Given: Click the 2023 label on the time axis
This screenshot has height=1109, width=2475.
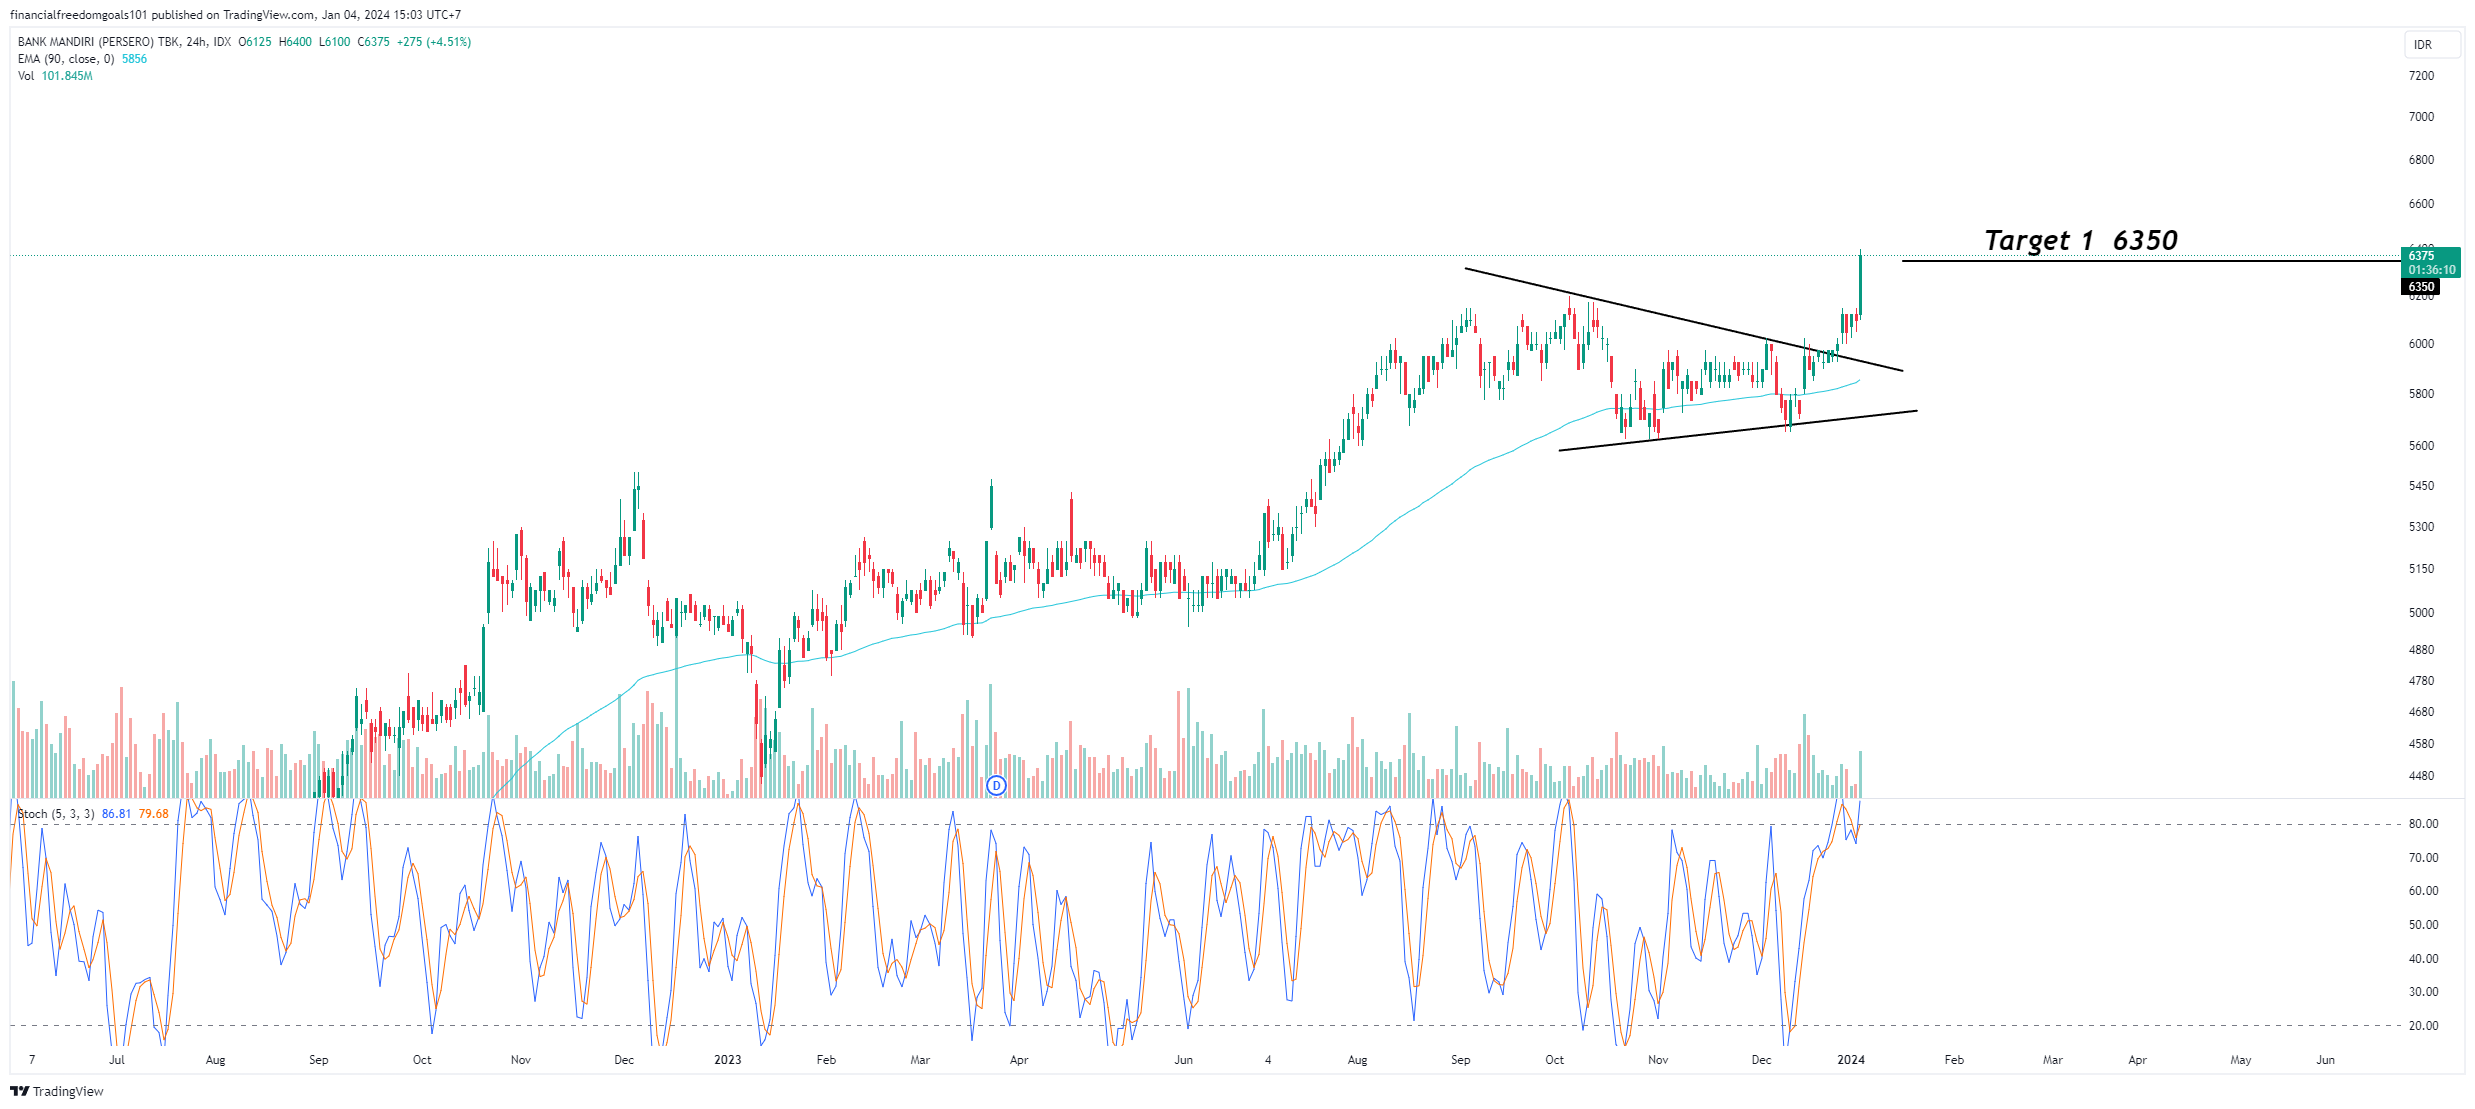Looking at the screenshot, I should pyautogui.click(x=728, y=1060).
